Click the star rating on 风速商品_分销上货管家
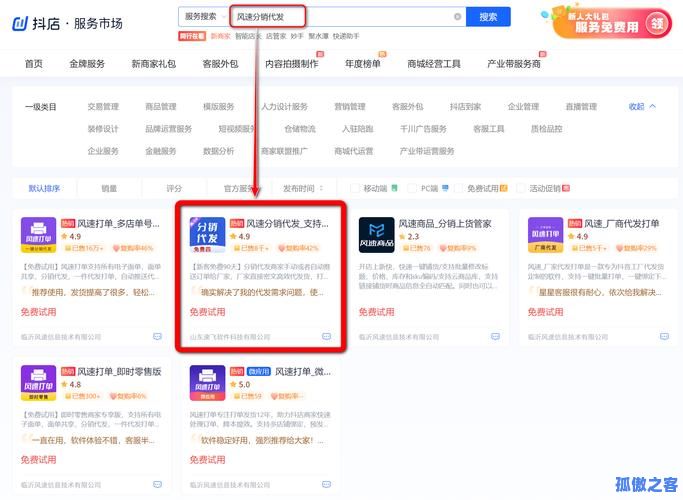 click(x=409, y=236)
